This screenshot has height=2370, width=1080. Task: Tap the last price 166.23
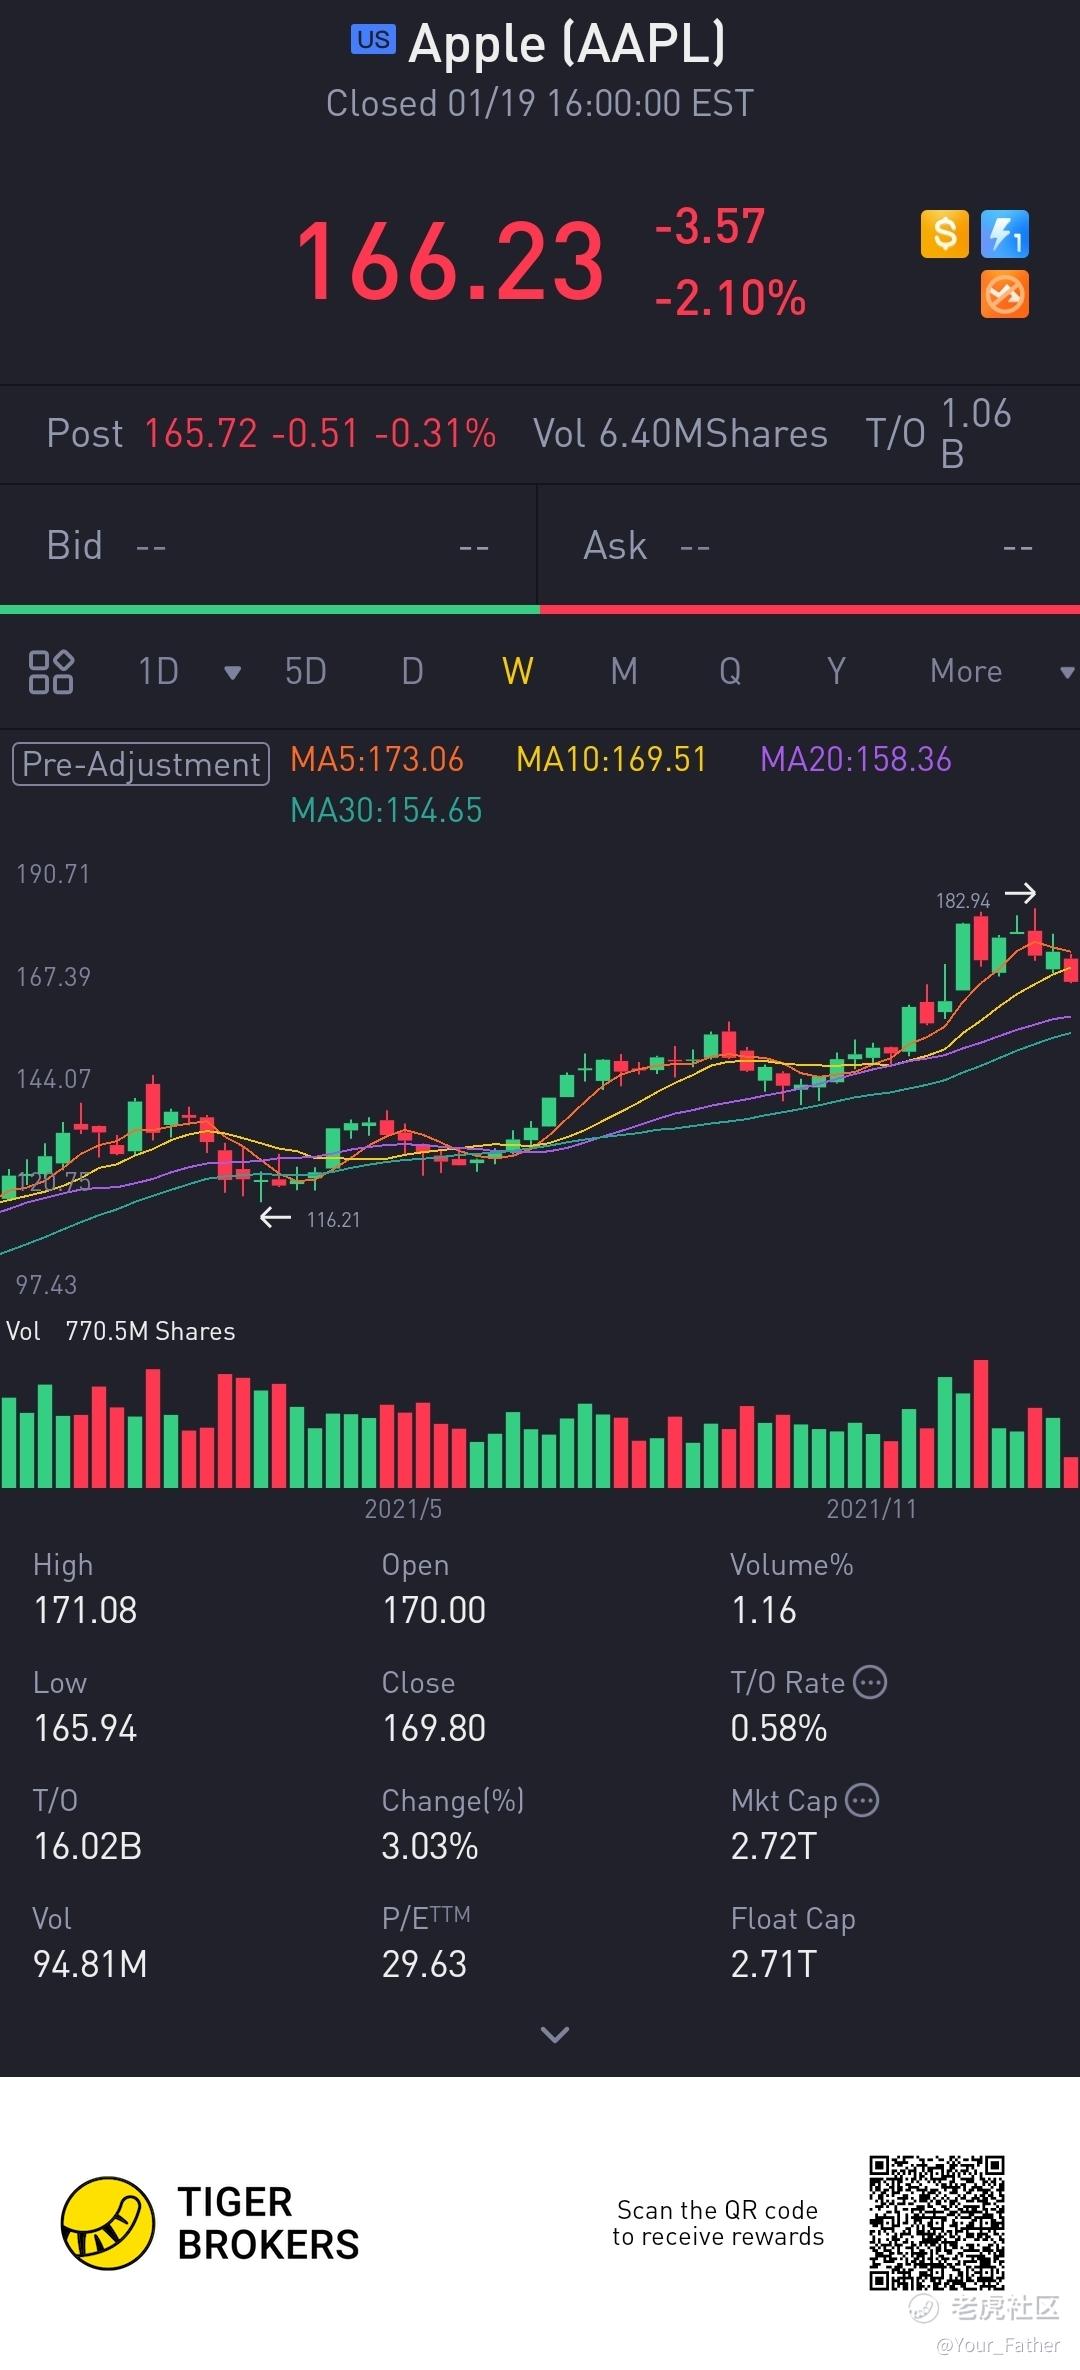pos(450,262)
